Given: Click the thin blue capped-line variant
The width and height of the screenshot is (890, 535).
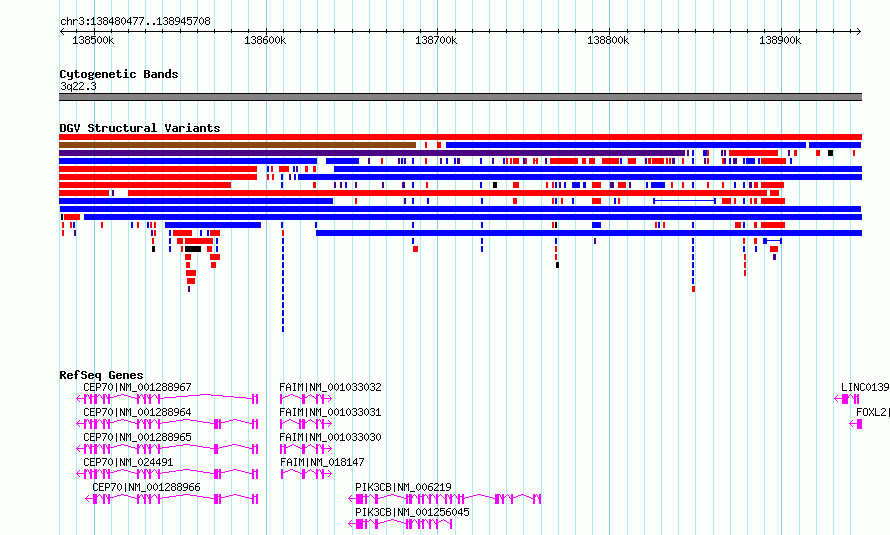Looking at the screenshot, I should pos(684,201).
